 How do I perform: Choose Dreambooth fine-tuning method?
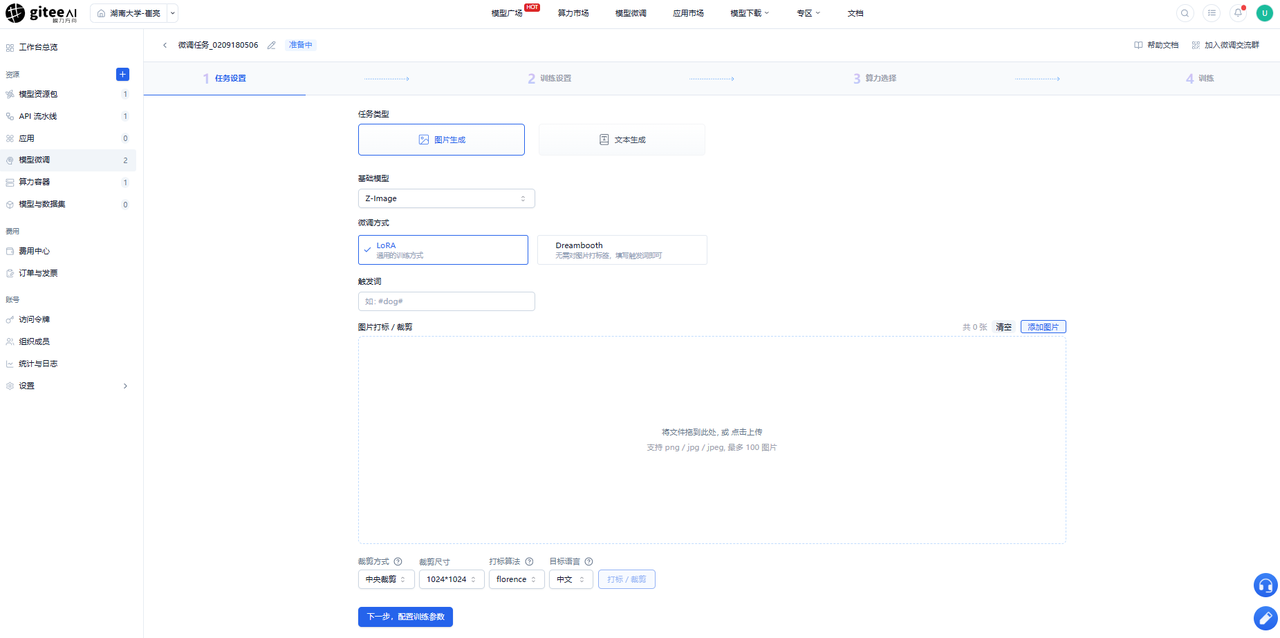pyautogui.click(x=622, y=250)
